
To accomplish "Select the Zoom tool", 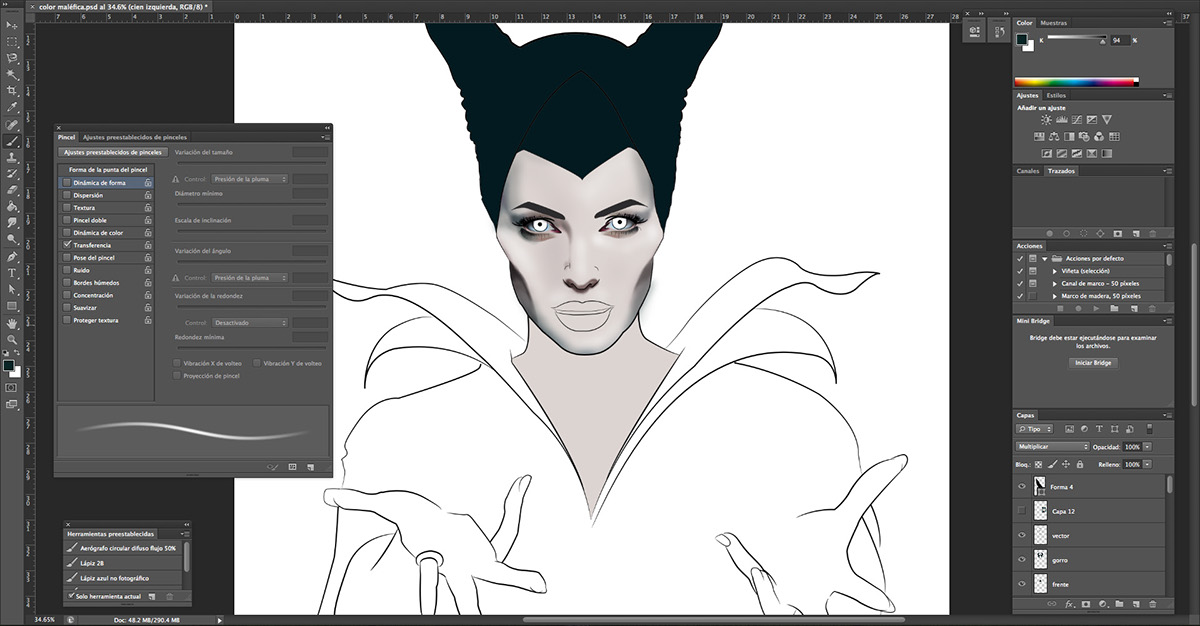I will click(x=12, y=341).
